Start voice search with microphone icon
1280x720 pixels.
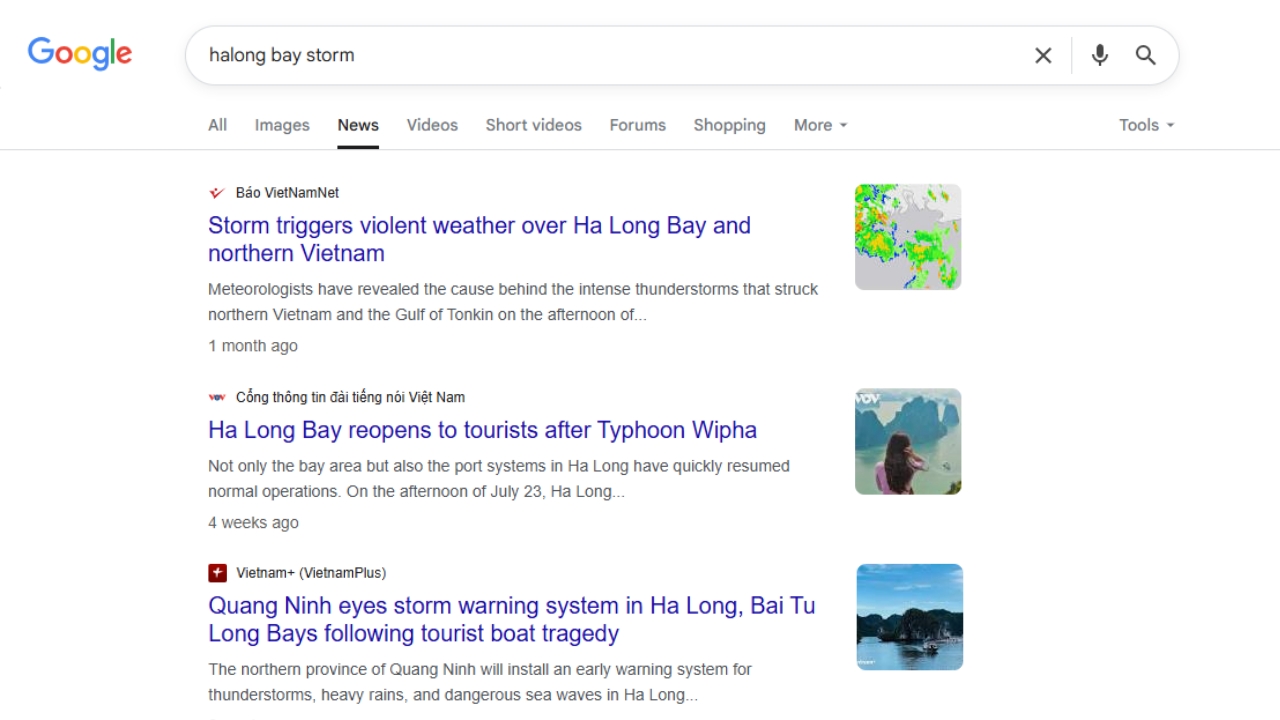1099,55
